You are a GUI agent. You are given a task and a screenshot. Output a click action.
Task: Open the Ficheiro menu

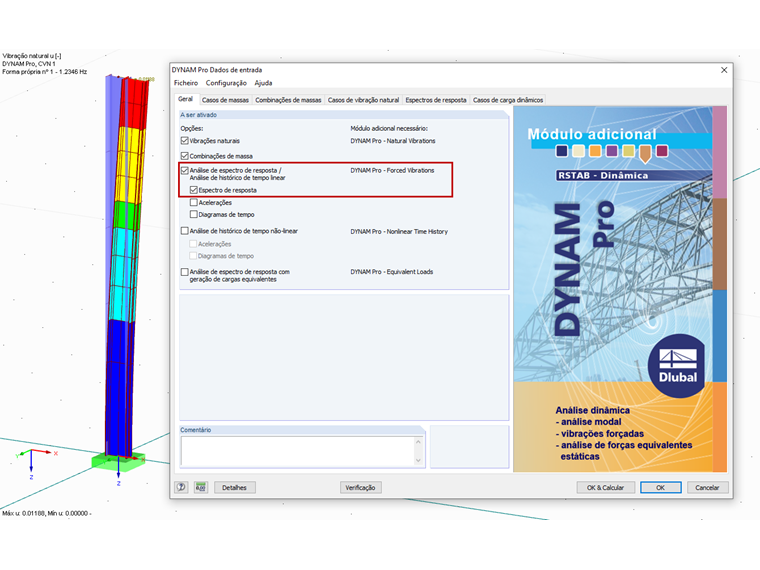click(186, 83)
